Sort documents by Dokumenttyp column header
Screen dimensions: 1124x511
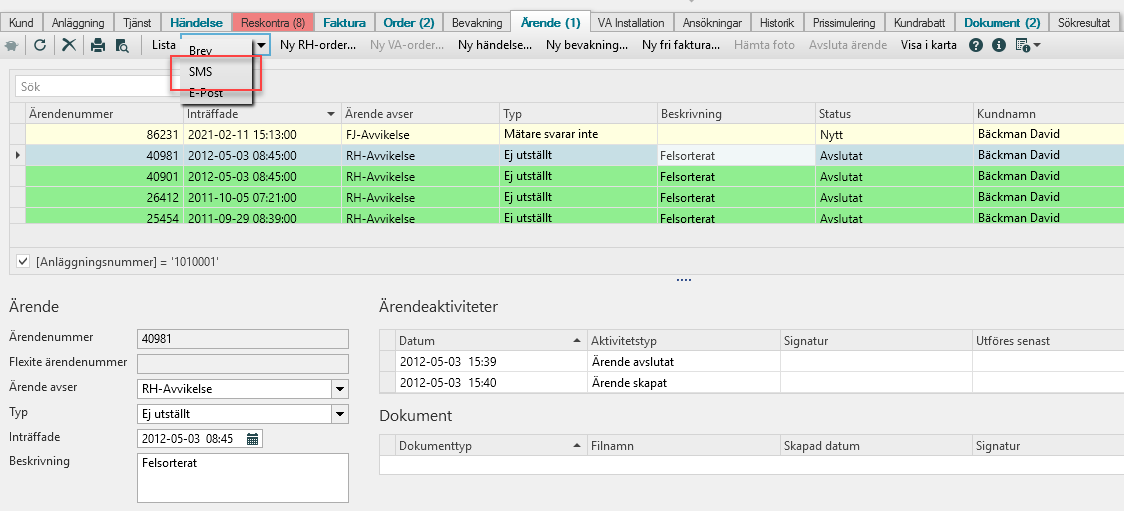[491, 446]
